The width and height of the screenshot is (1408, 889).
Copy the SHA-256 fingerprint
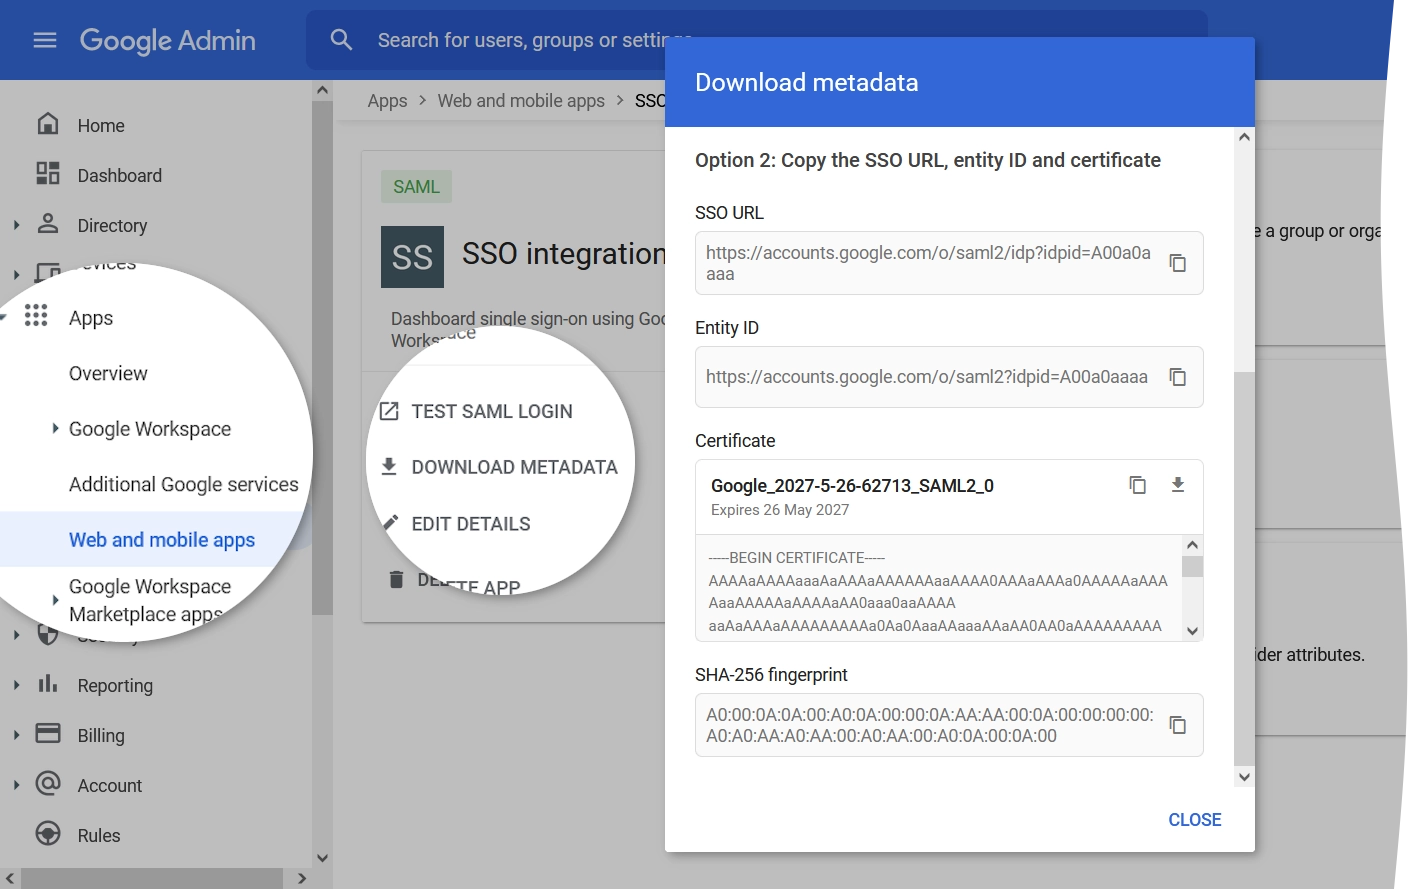[x=1178, y=725]
